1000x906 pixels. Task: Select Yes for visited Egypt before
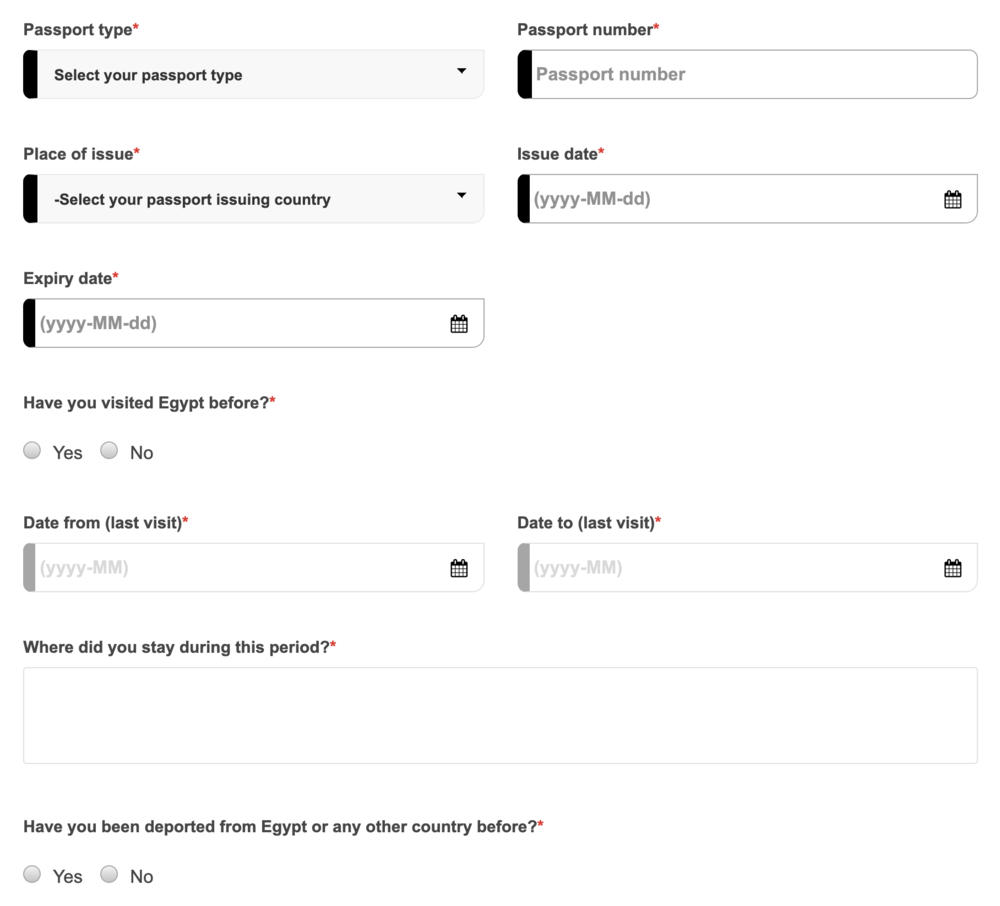tap(33, 451)
